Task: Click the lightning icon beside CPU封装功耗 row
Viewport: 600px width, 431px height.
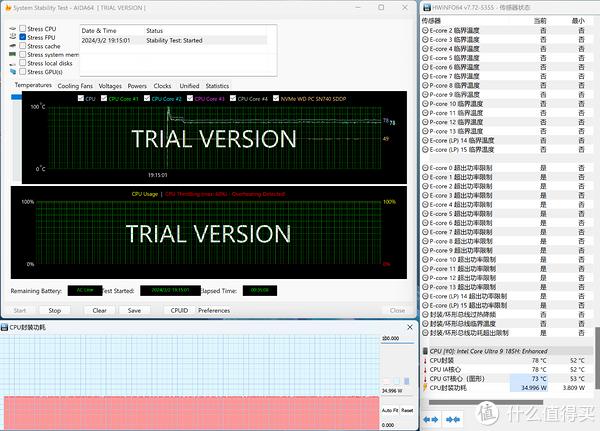Action: 425,388
